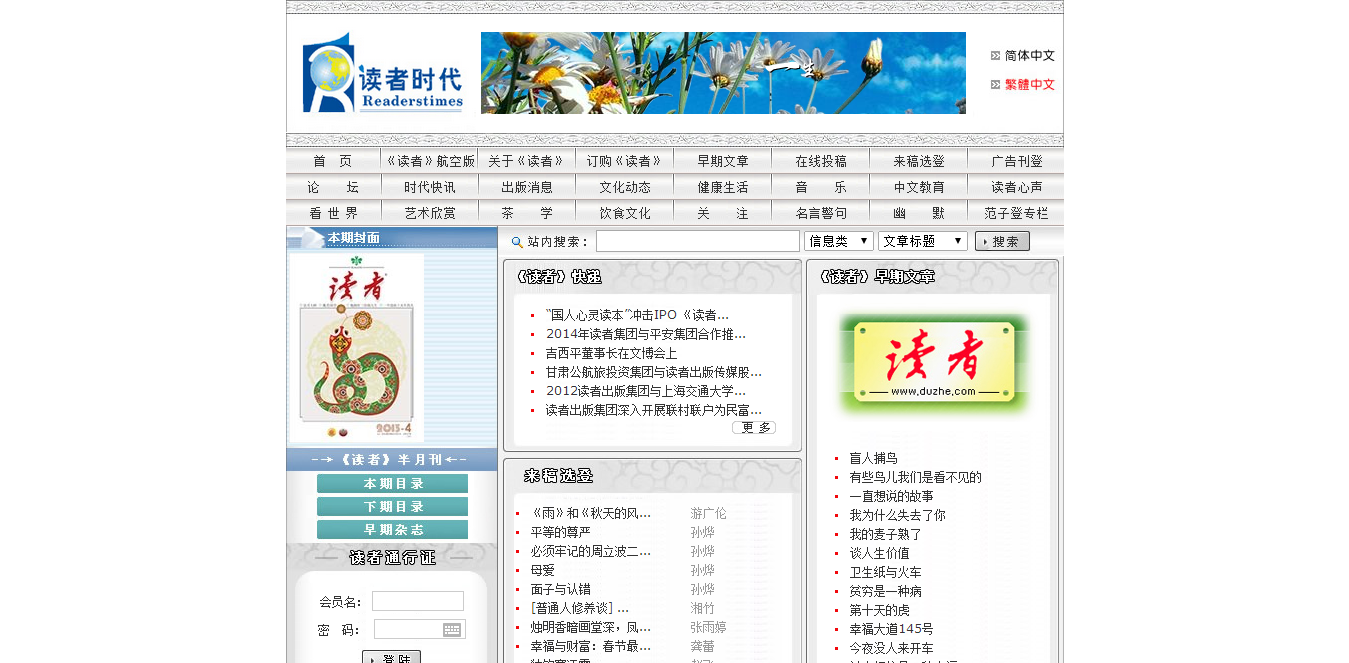
Task: Select the 早期文章 navigation item
Action: pyautogui.click(x=722, y=161)
